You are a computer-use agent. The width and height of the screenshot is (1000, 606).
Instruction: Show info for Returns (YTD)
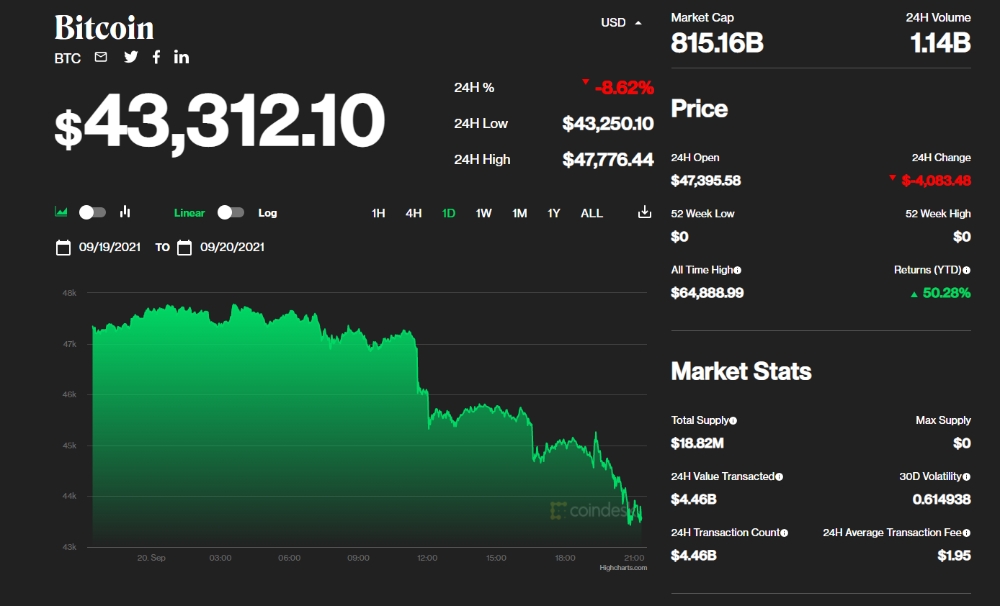pyautogui.click(x=966, y=270)
